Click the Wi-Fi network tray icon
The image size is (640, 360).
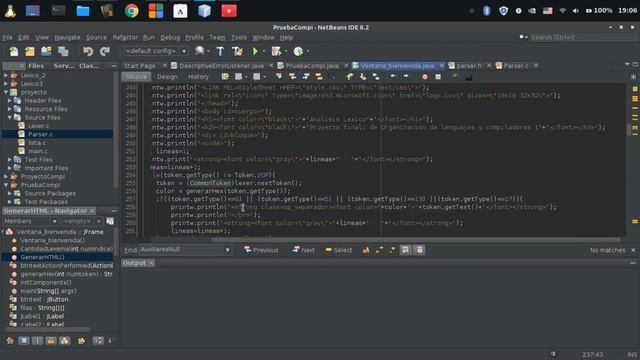coord(562,11)
